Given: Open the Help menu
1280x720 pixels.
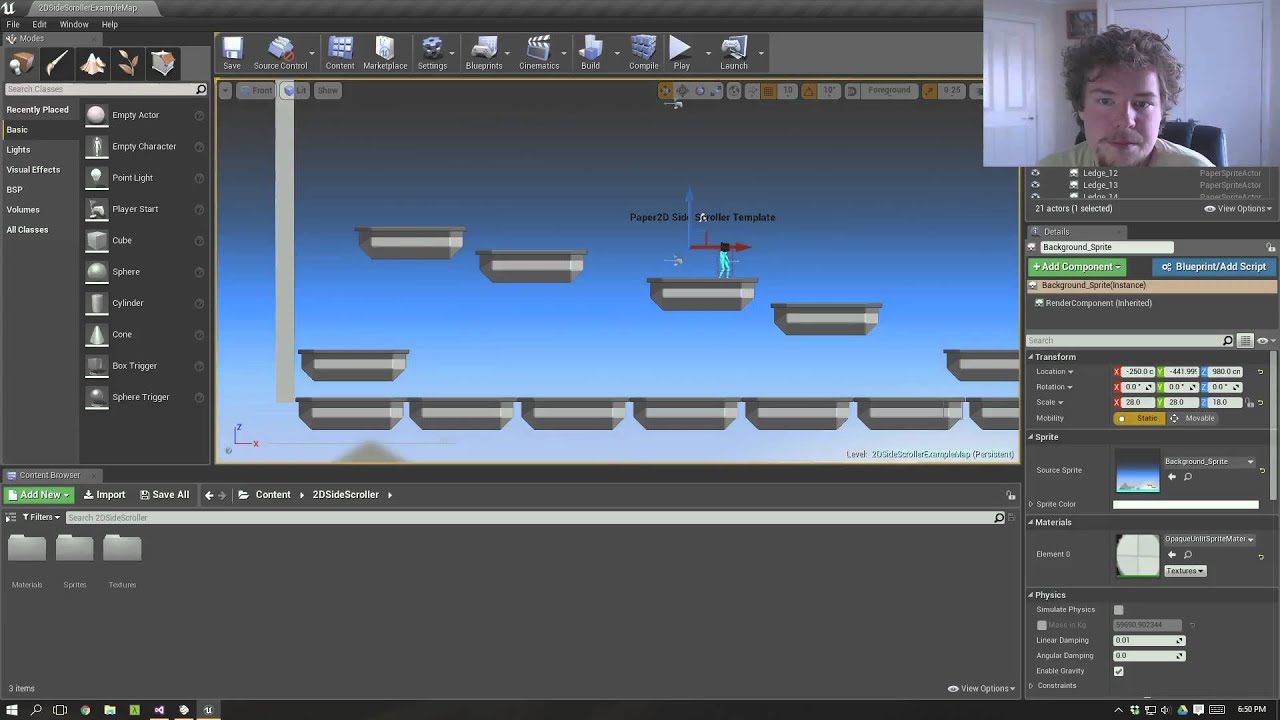Looking at the screenshot, I should [x=110, y=24].
